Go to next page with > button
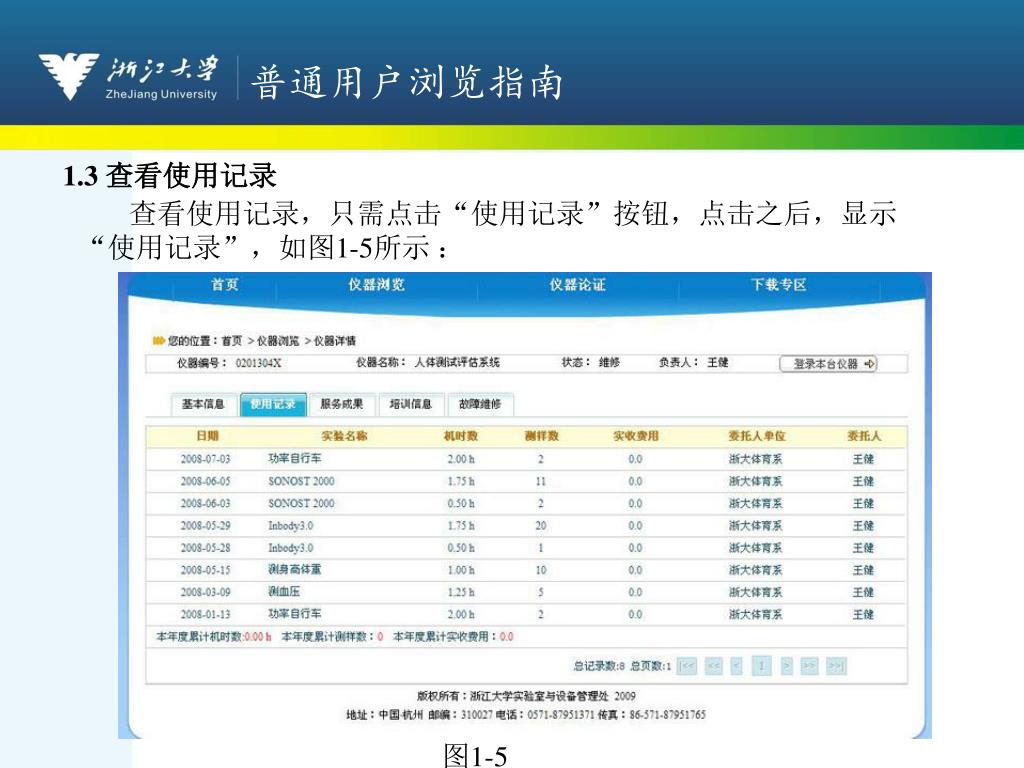Viewport: 1024px width, 768px height. tap(787, 666)
